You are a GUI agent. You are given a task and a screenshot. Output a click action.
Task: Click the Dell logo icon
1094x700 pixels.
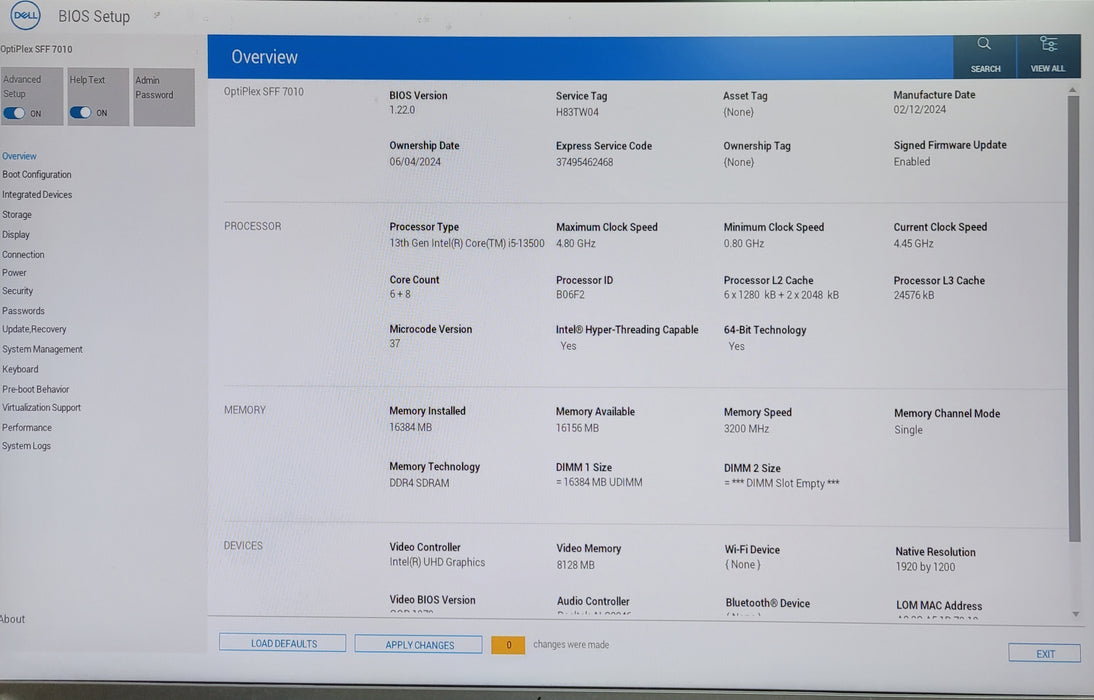point(25,15)
